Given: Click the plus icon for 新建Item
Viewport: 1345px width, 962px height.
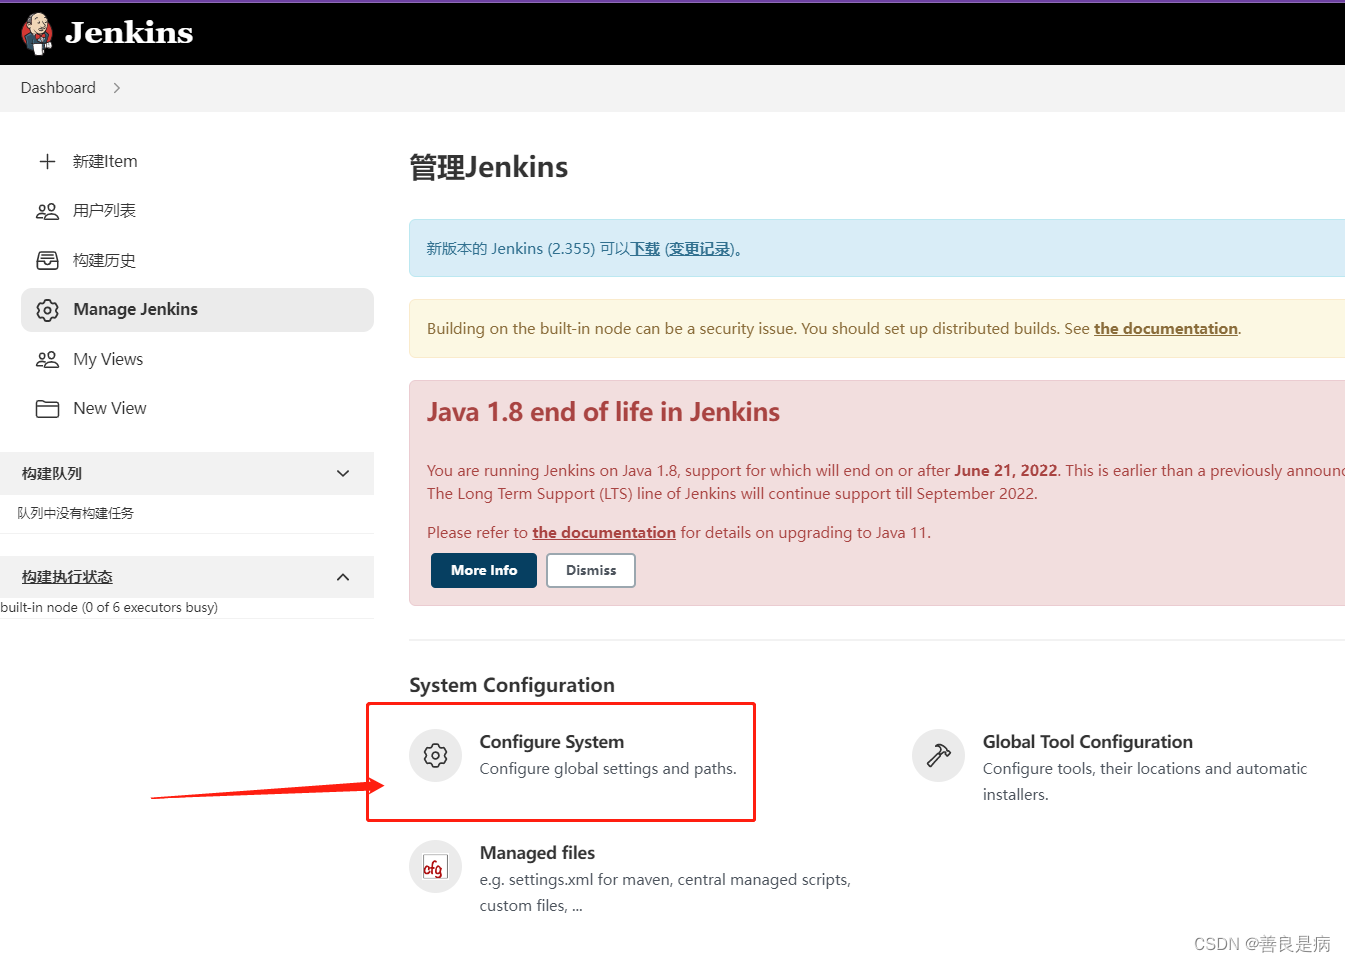Looking at the screenshot, I should (x=47, y=161).
